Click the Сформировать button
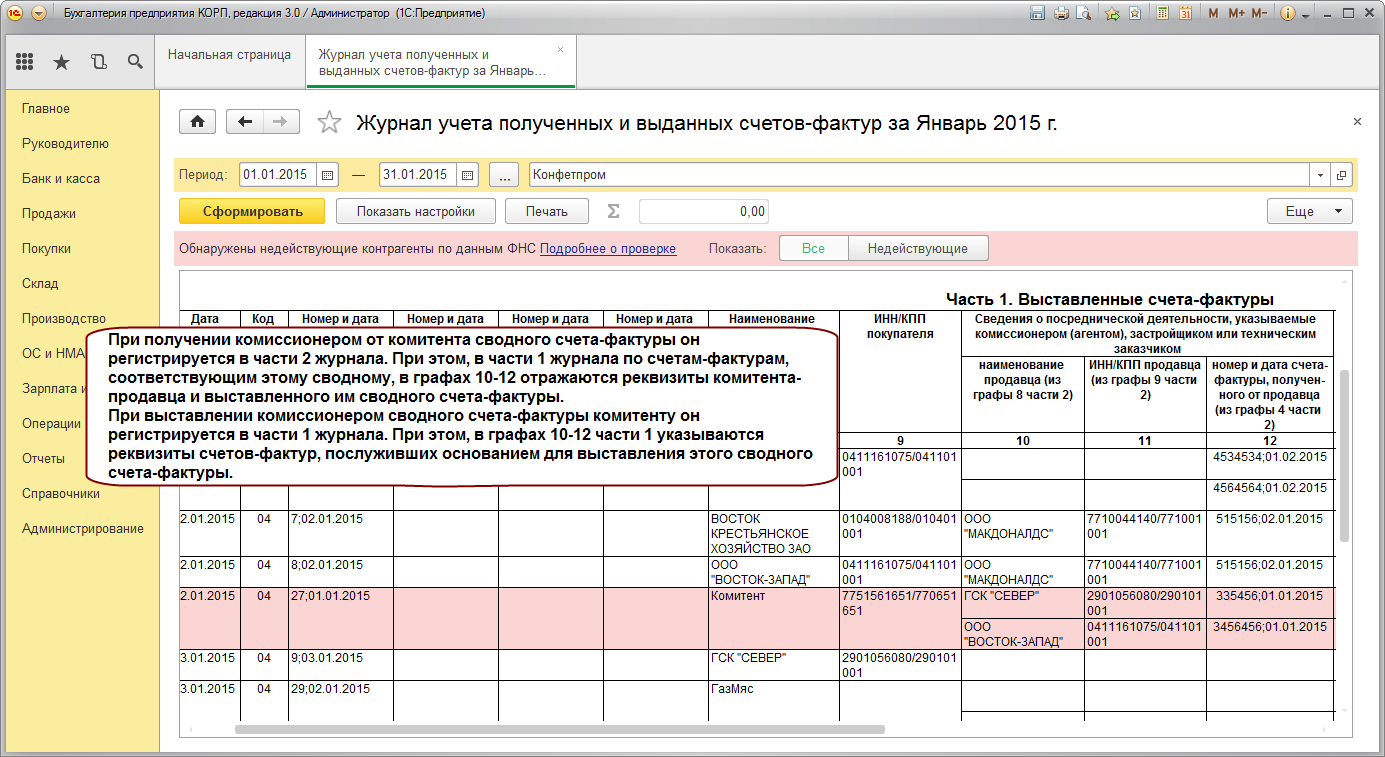 pyautogui.click(x=253, y=211)
